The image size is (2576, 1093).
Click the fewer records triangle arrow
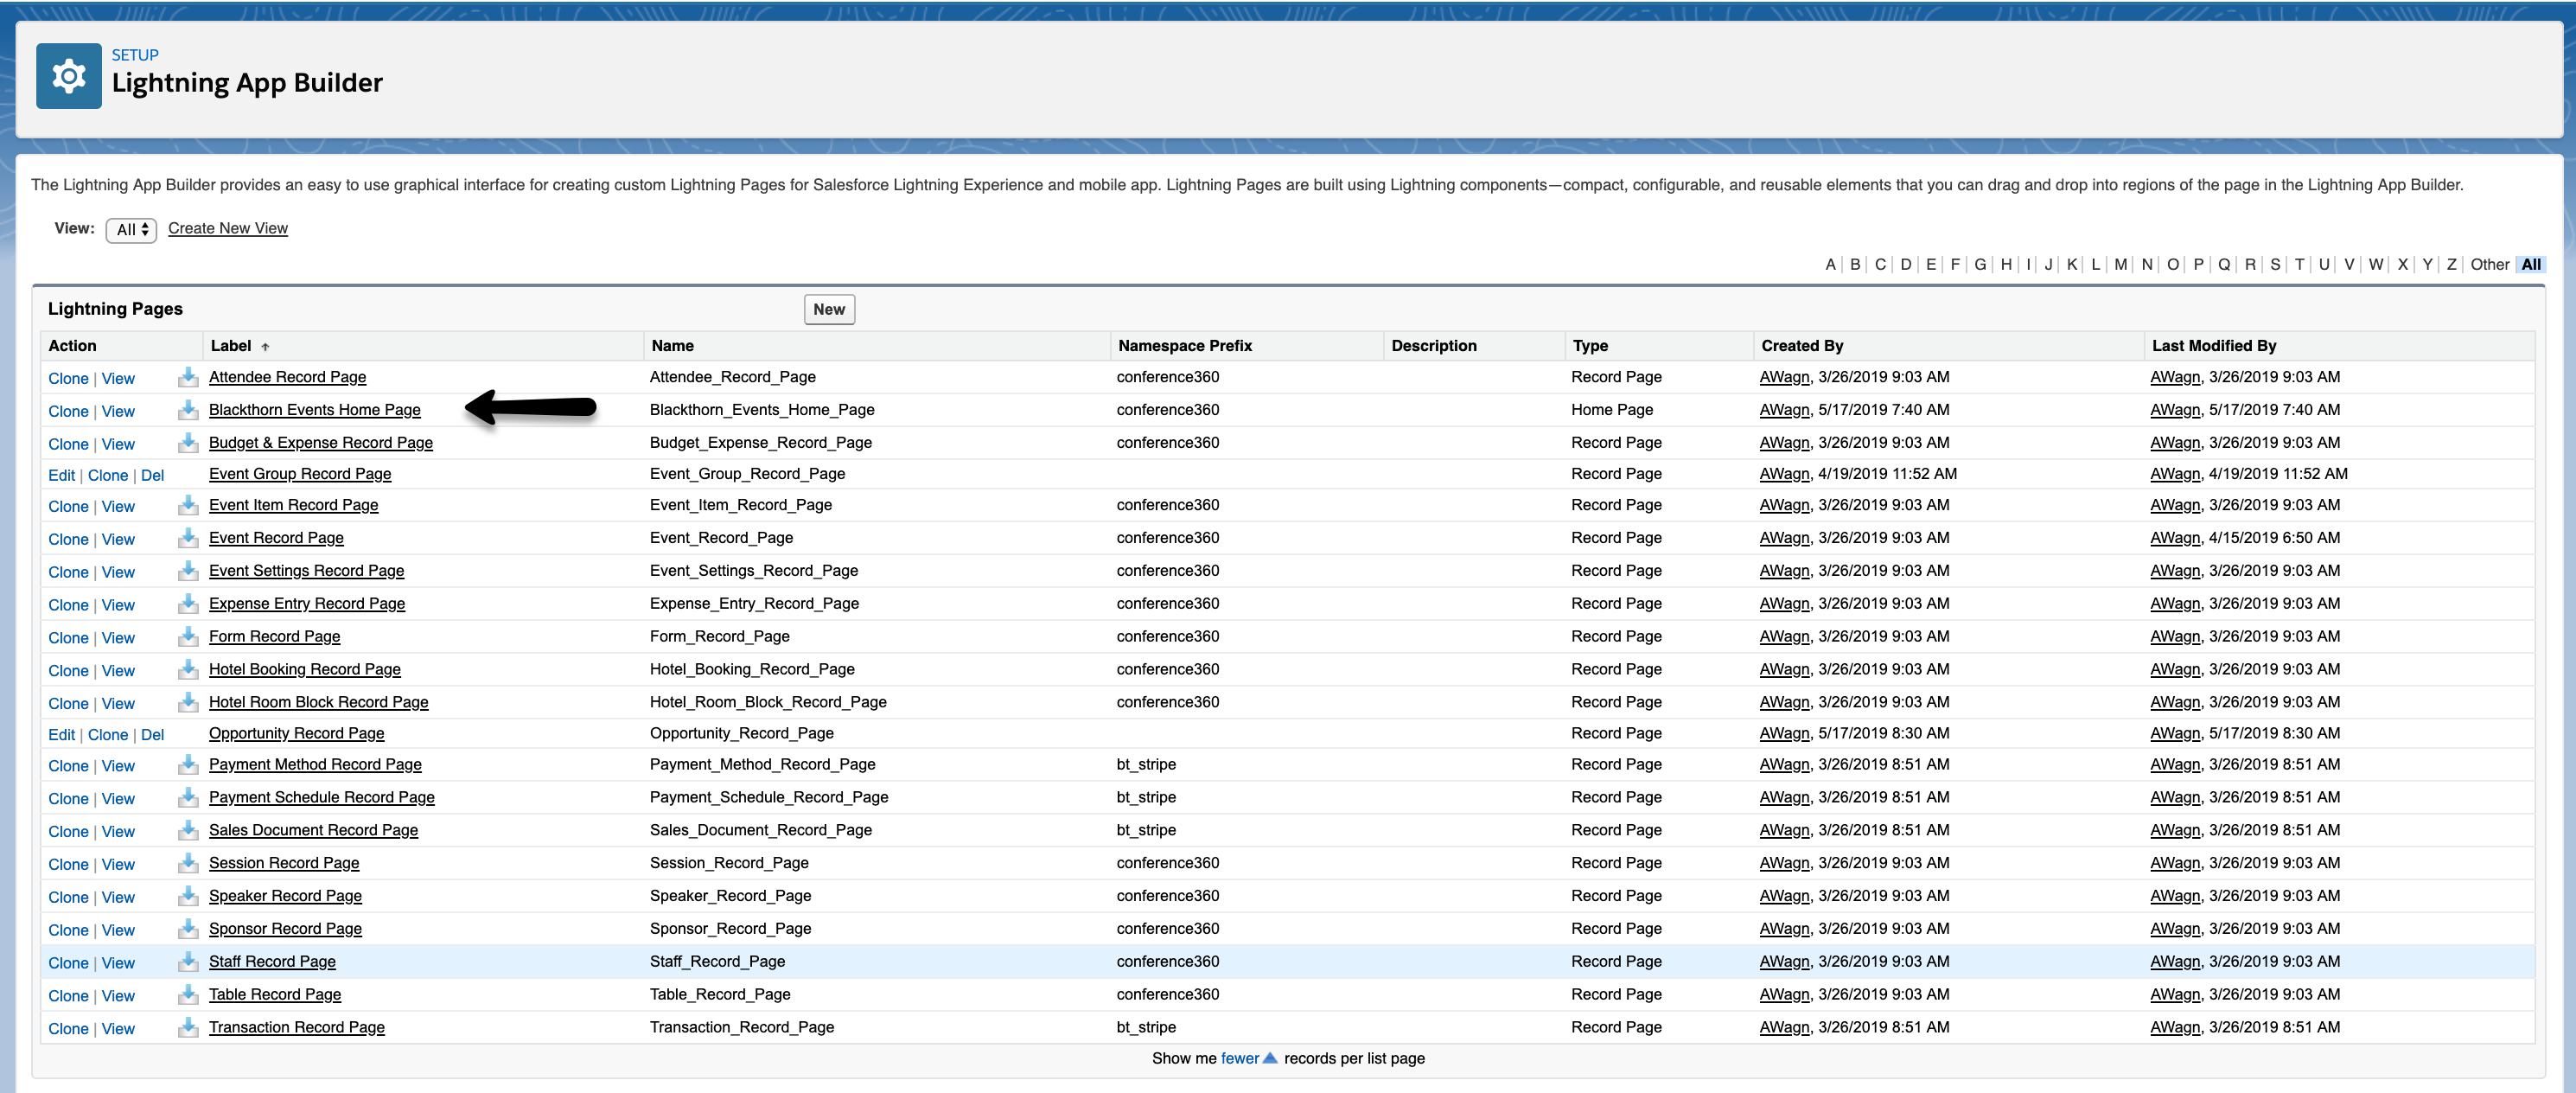1270,1058
